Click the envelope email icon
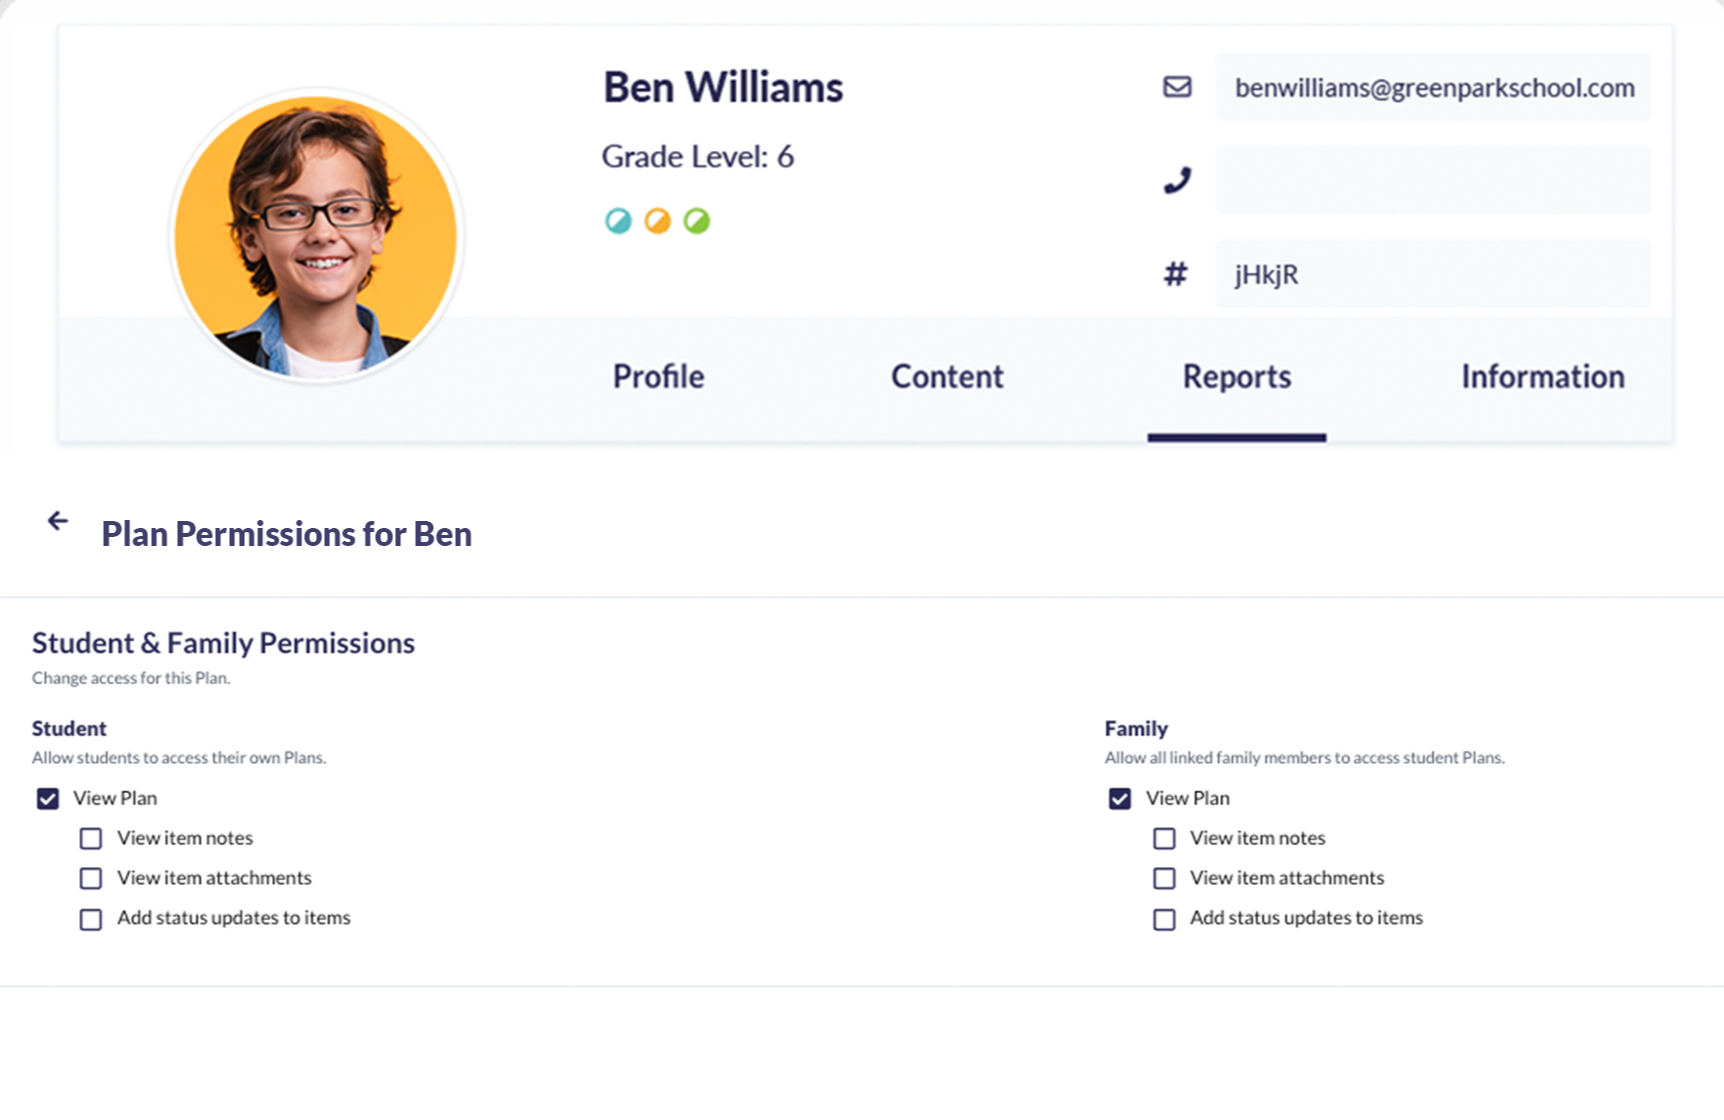Screen dimensions: 1724x1120 1177,87
